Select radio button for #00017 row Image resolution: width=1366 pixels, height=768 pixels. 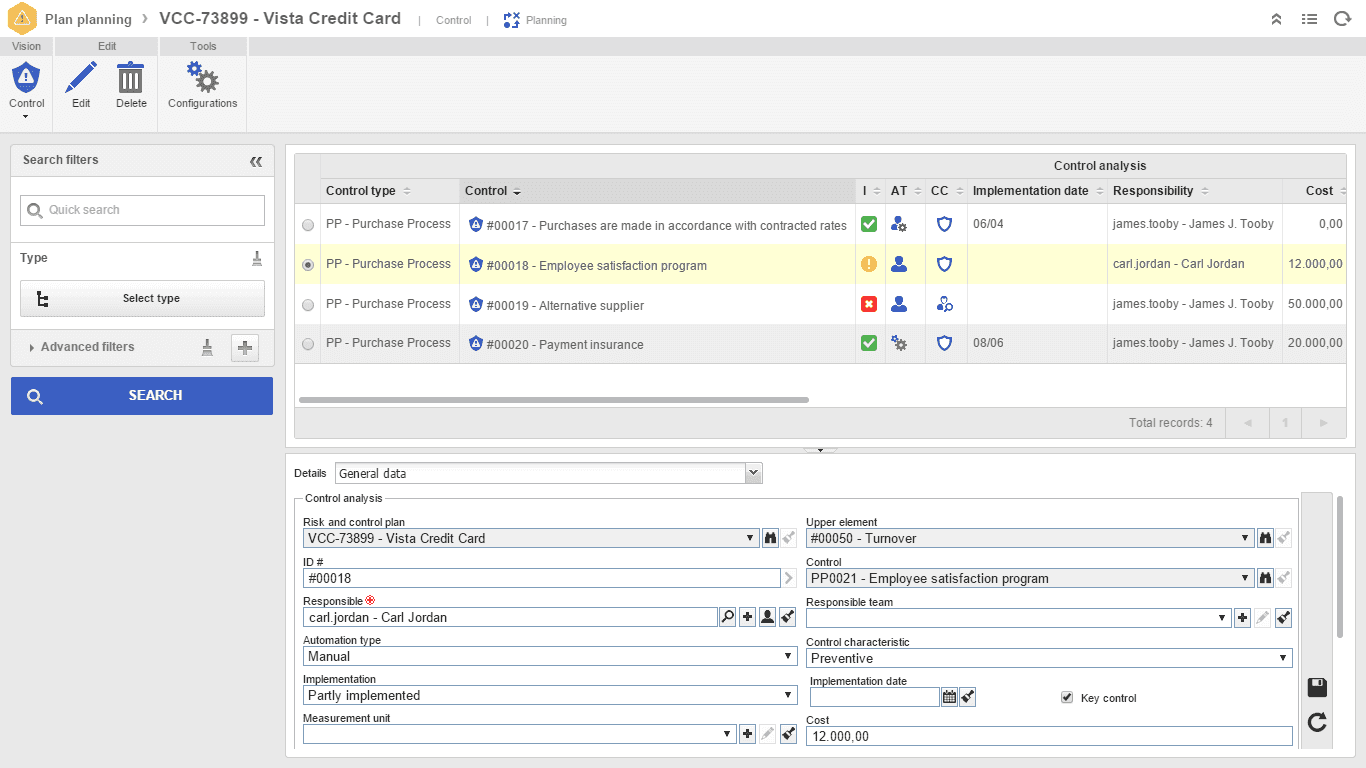(308, 226)
